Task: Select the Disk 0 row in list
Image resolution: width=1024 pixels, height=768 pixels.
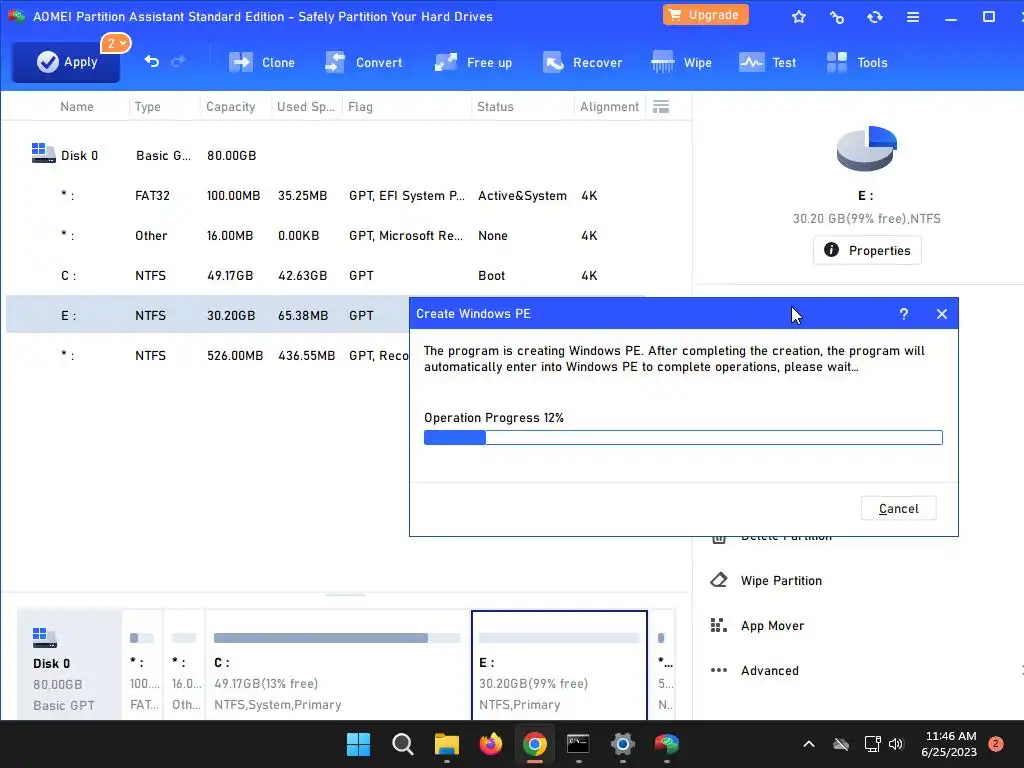Action: (346, 155)
